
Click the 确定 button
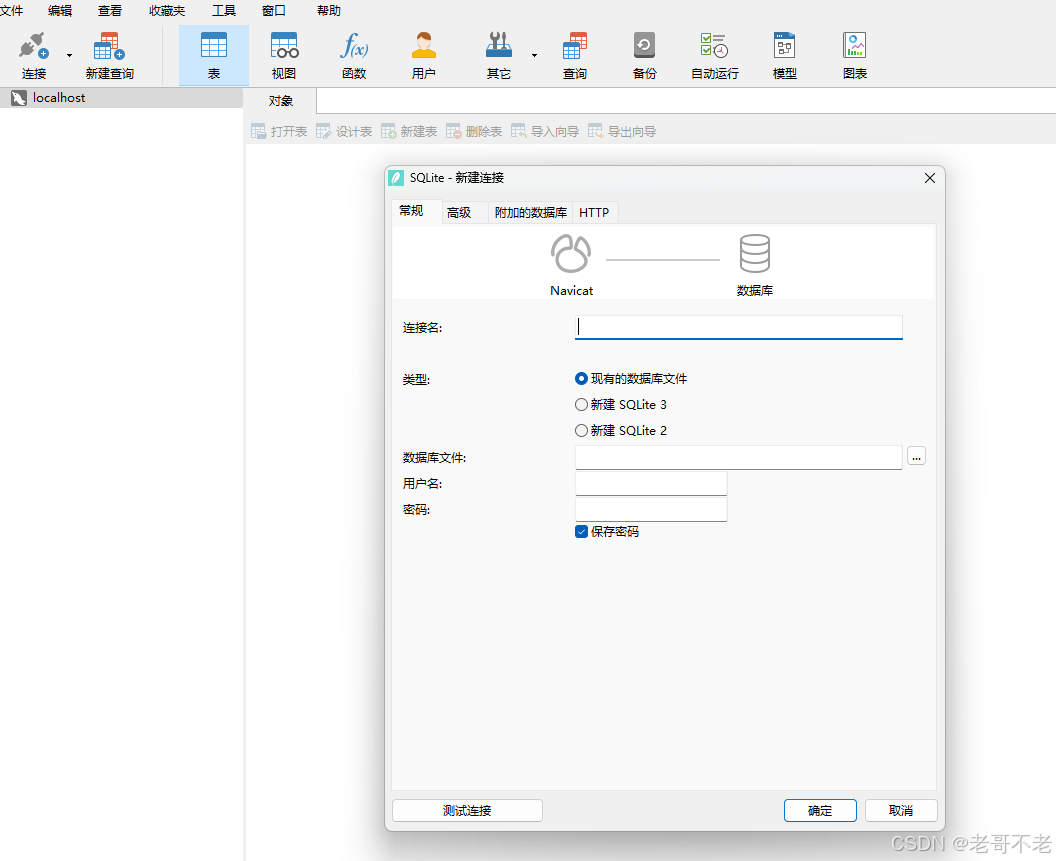coord(820,810)
